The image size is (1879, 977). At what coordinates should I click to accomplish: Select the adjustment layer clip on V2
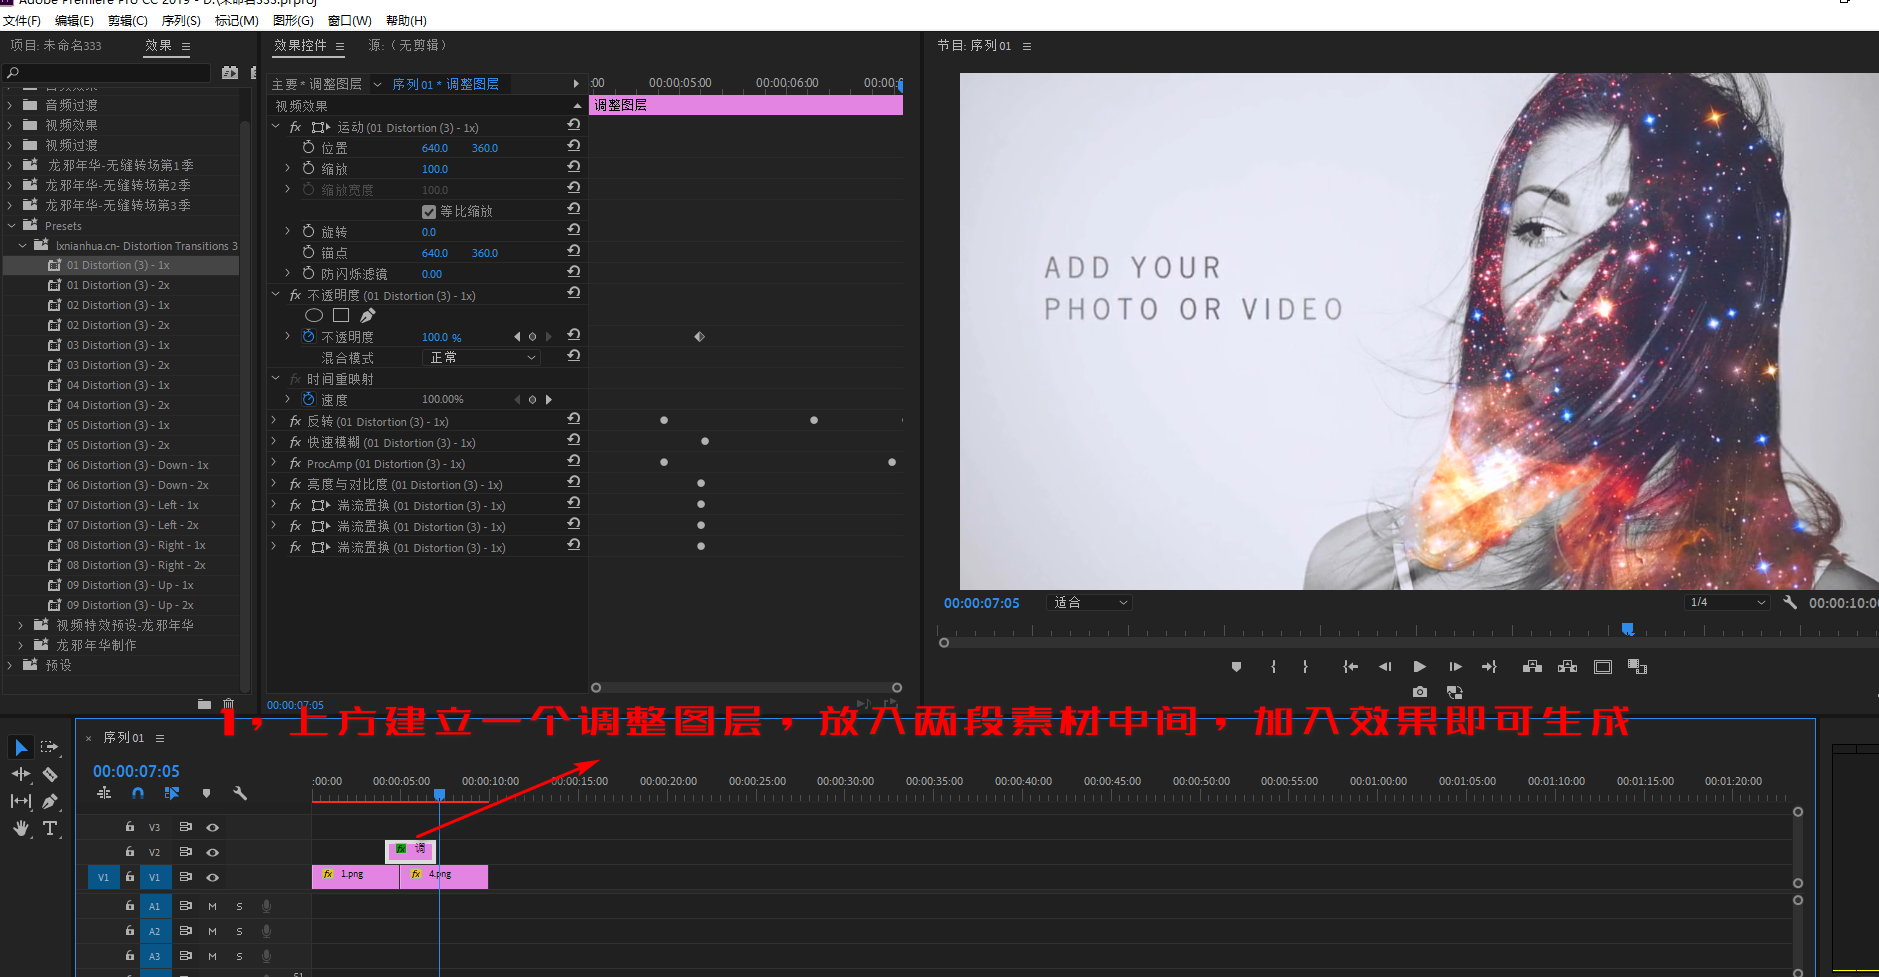pos(411,850)
